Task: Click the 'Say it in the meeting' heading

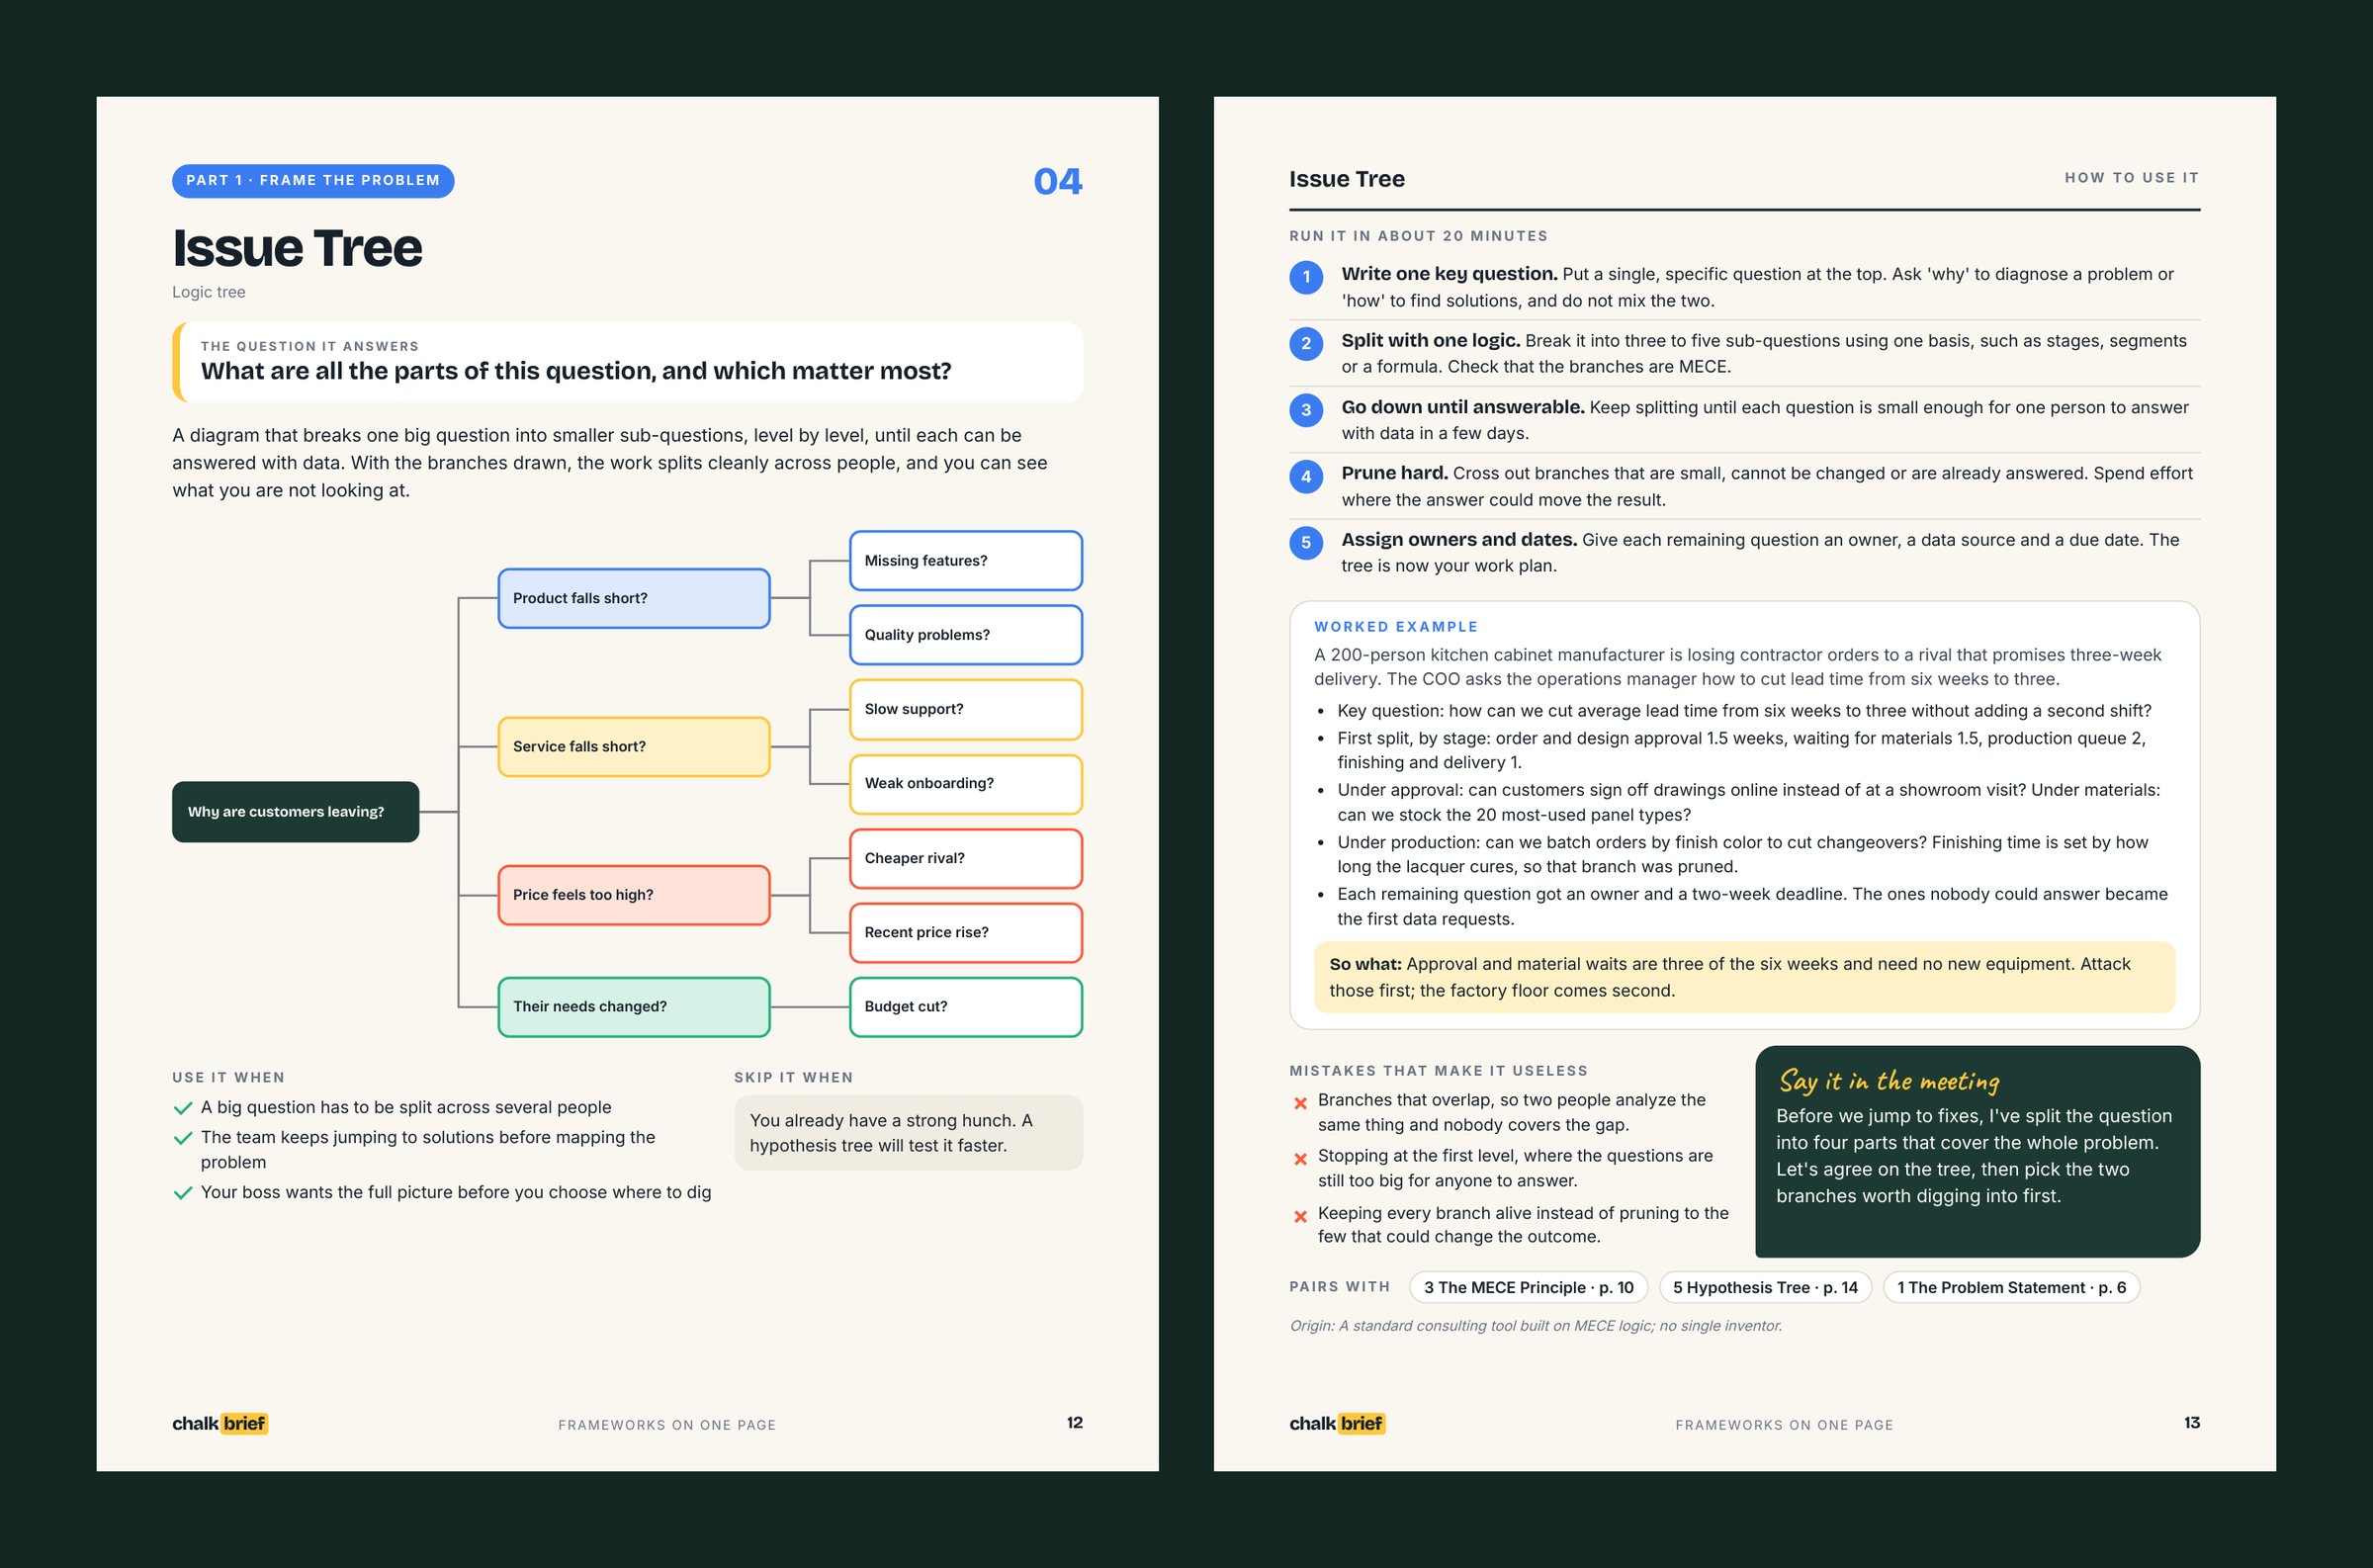Action: pyautogui.click(x=1889, y=1081)
